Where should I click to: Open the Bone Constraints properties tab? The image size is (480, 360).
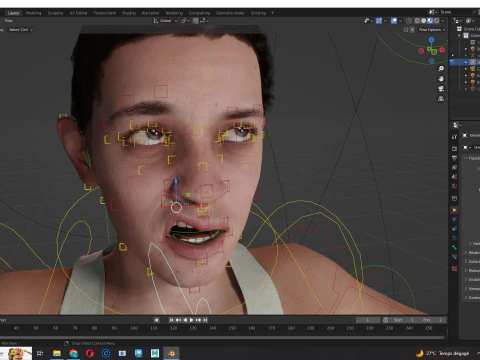(454, 257)
